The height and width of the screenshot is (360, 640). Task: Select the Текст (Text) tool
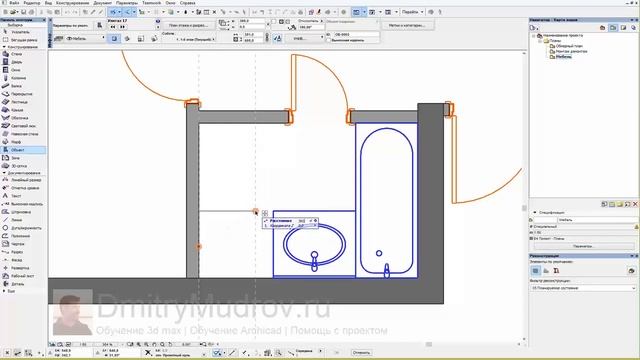[23, 196]
